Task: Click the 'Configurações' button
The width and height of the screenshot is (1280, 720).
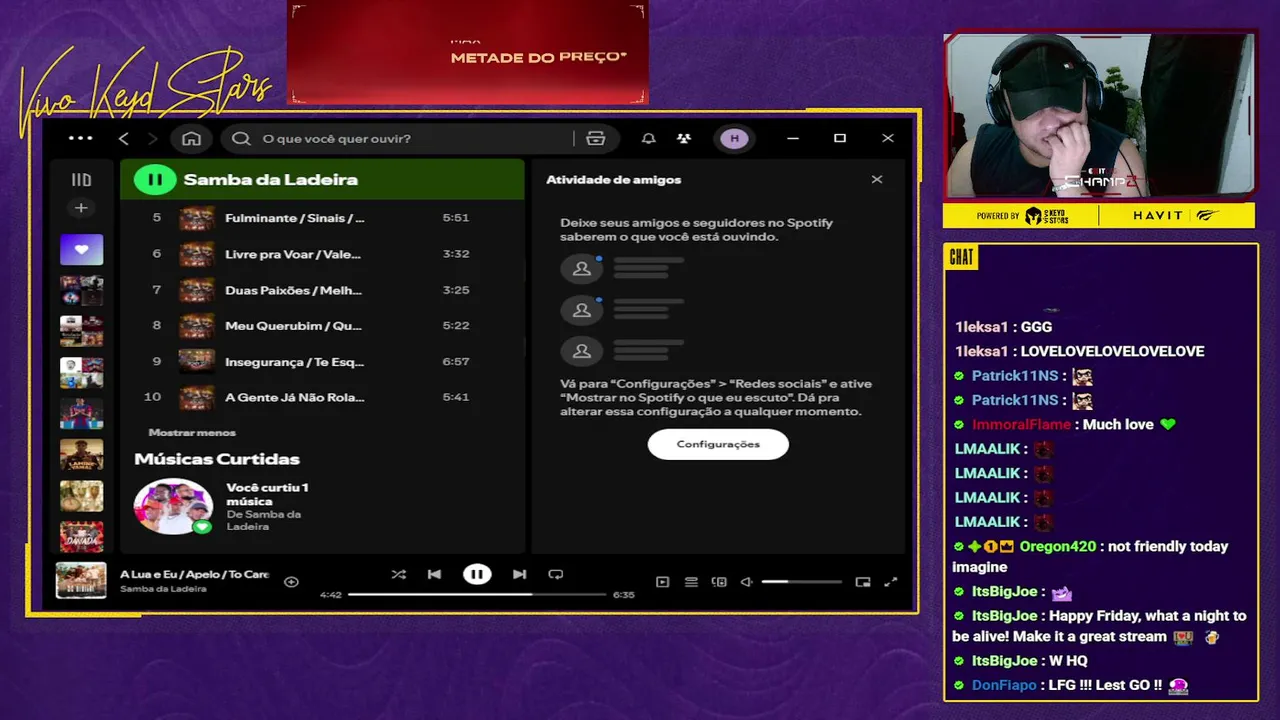Action: click(x=718, y=444)
